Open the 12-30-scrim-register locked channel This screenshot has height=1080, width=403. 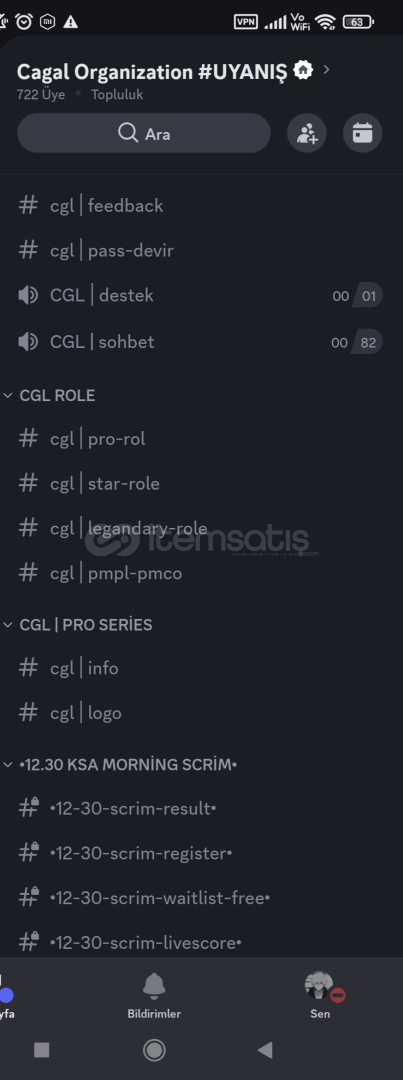coord(200,853)
